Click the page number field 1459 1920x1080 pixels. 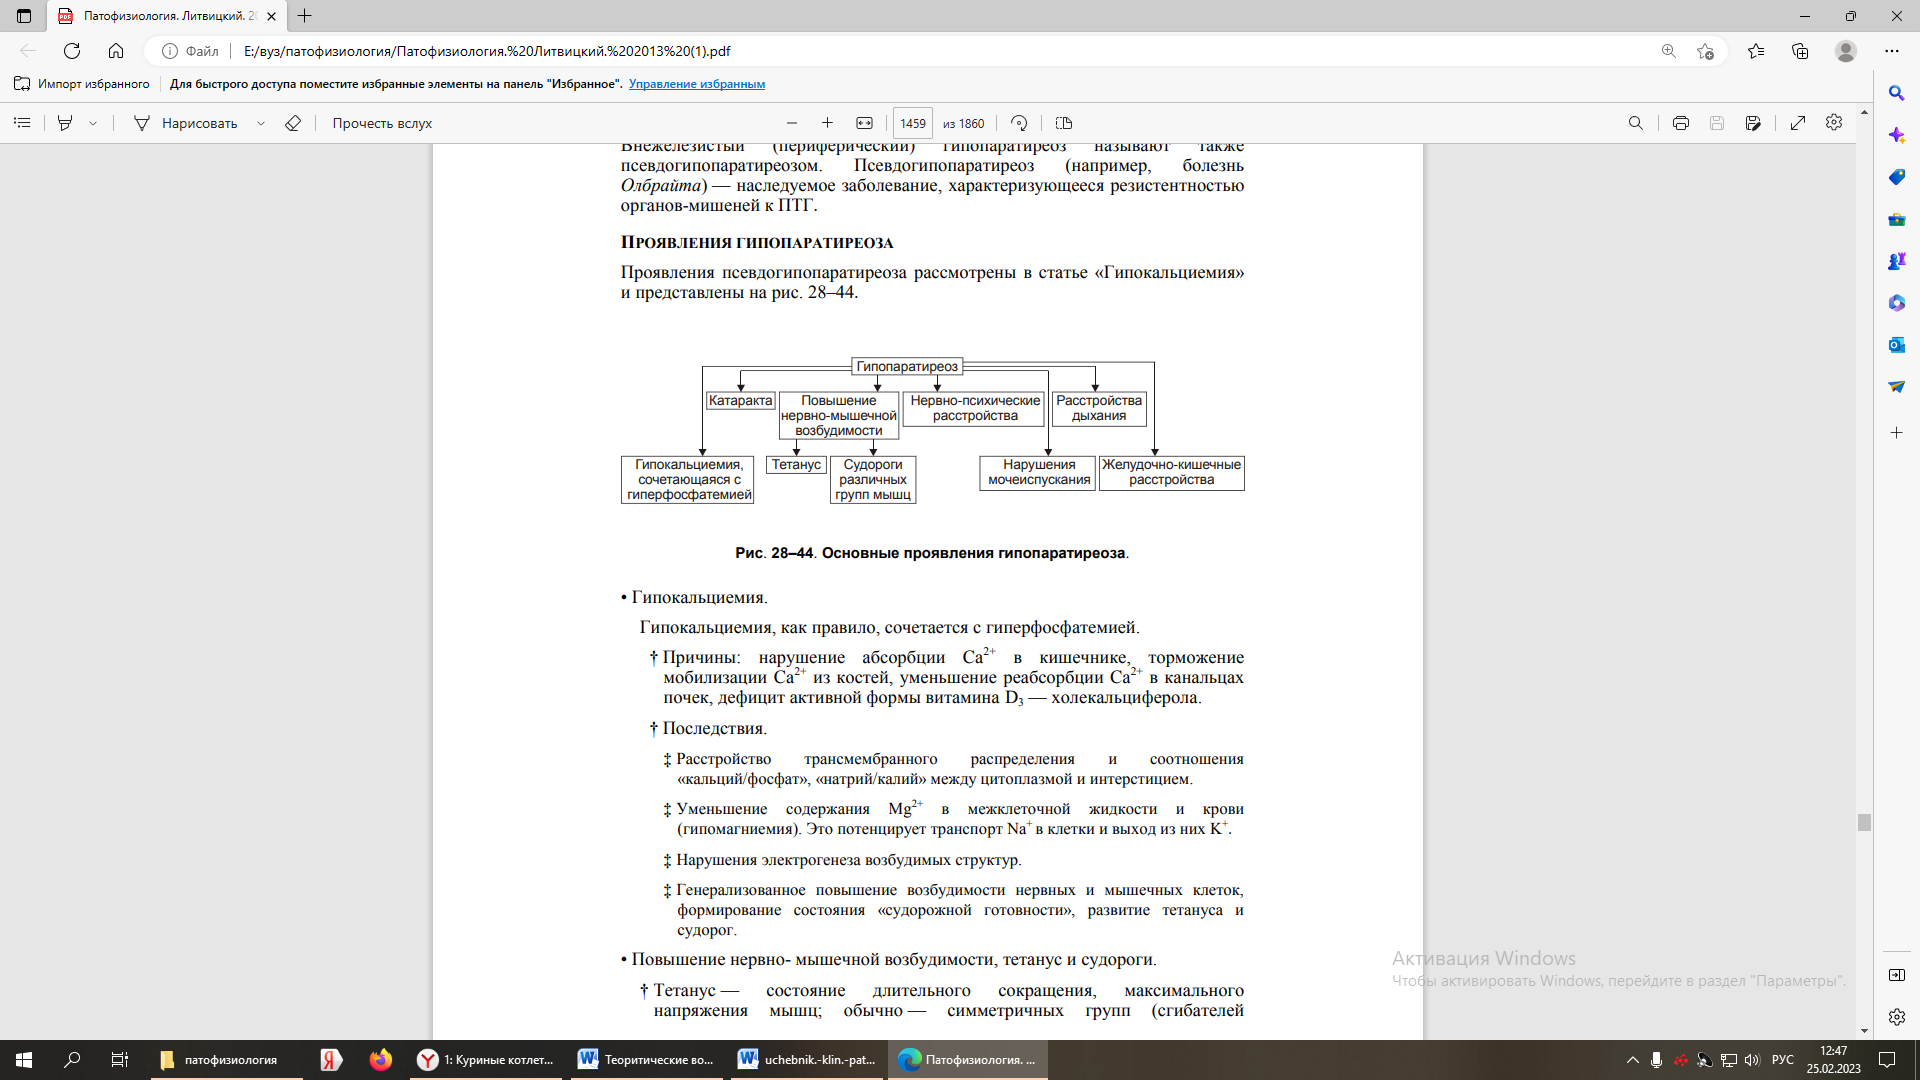pos(912,123)
